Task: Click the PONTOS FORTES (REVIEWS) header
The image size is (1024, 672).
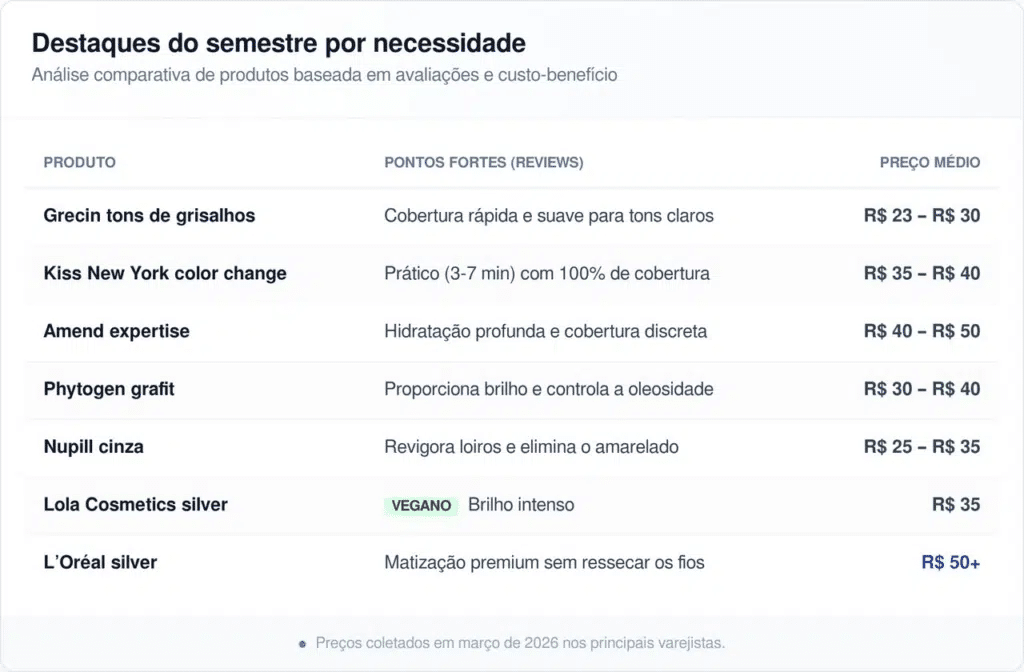Action: coord(484,162)
